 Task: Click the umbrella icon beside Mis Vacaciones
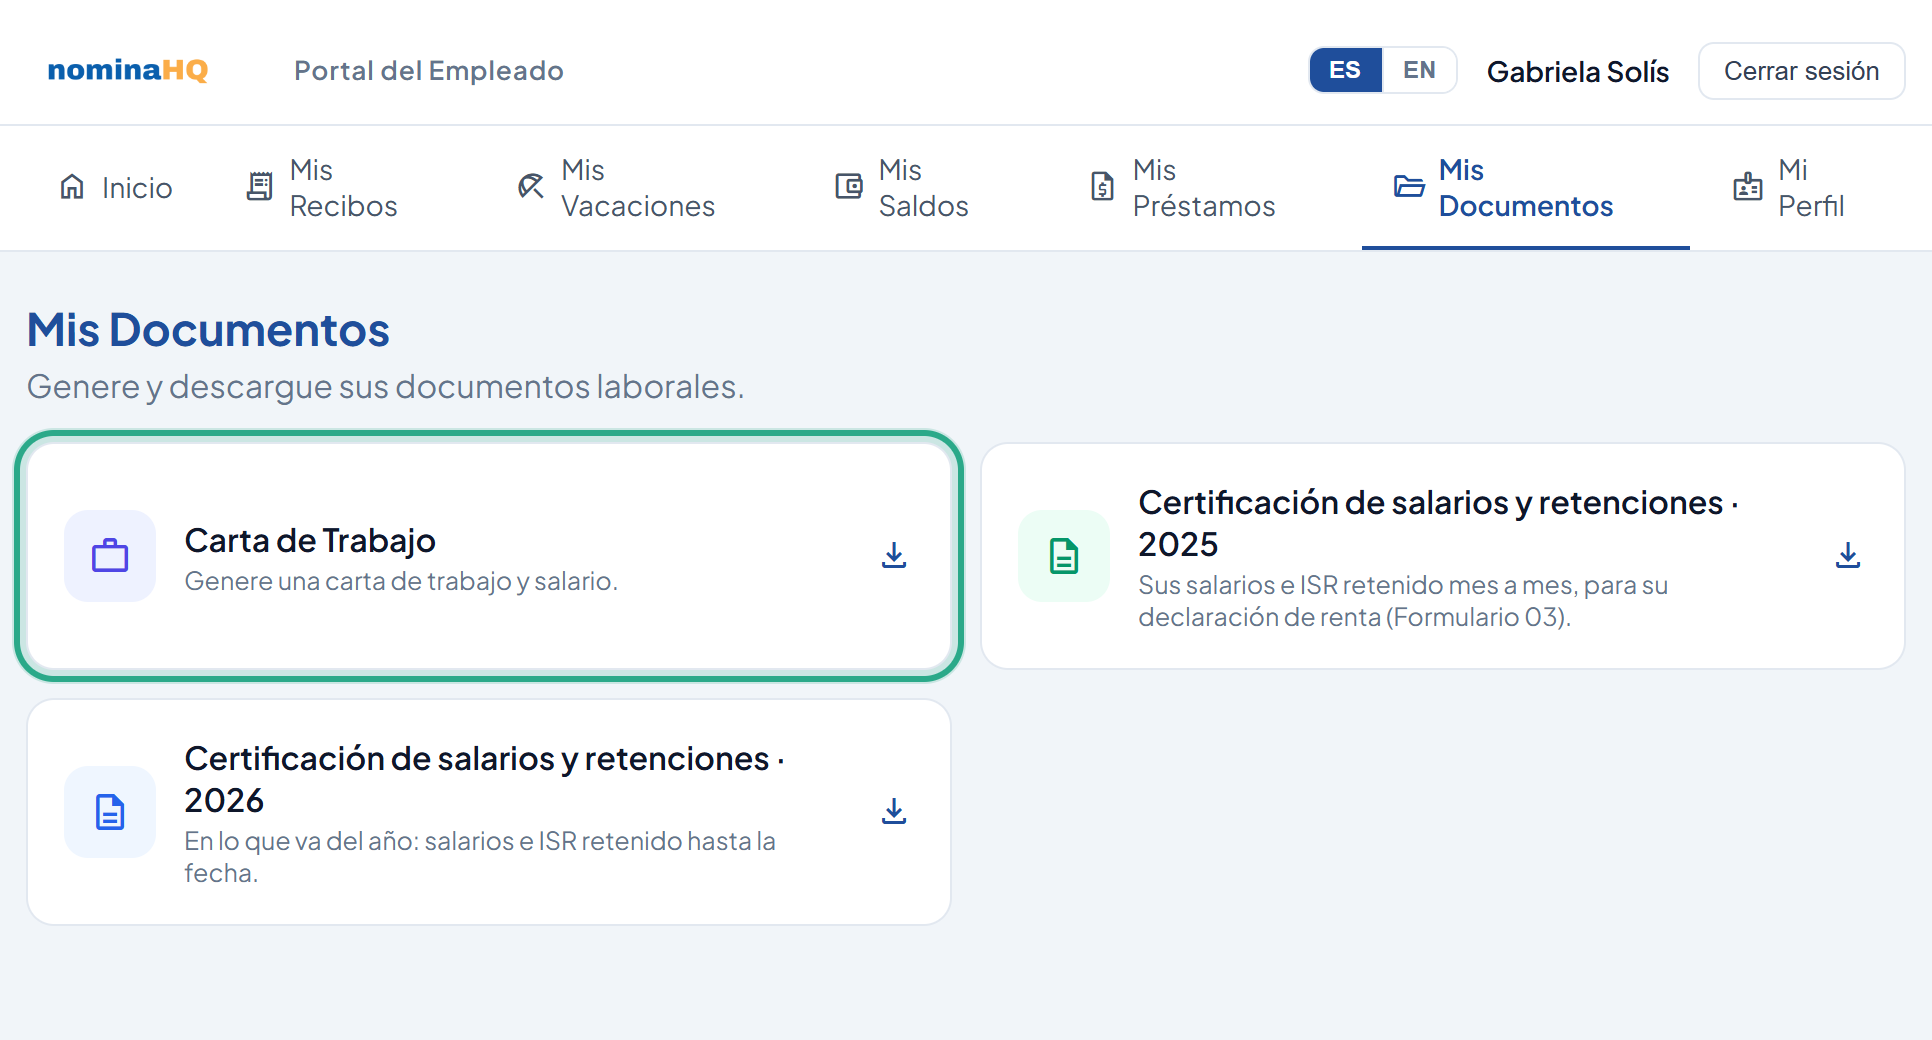(531, 187)
